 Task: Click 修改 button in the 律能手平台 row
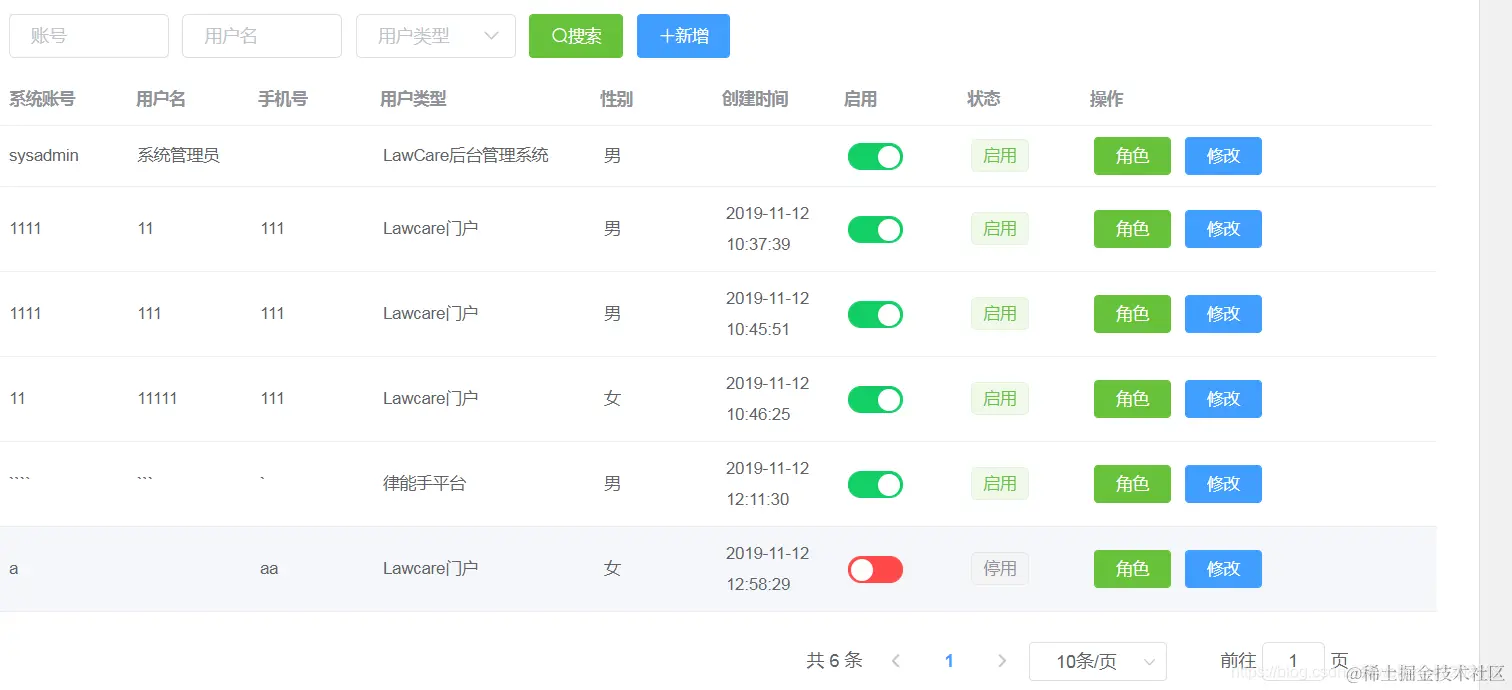pos(1223,484)
